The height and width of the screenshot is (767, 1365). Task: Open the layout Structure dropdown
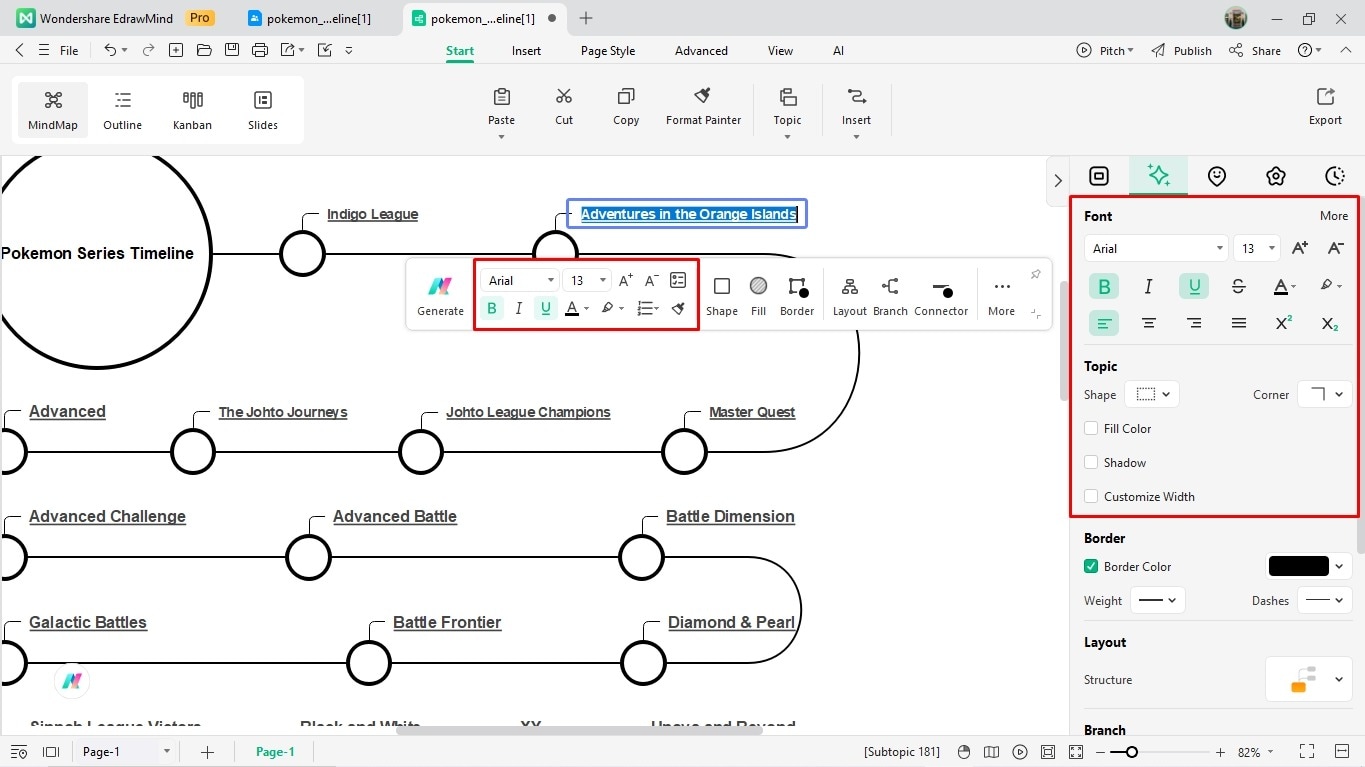(1309, 679)
